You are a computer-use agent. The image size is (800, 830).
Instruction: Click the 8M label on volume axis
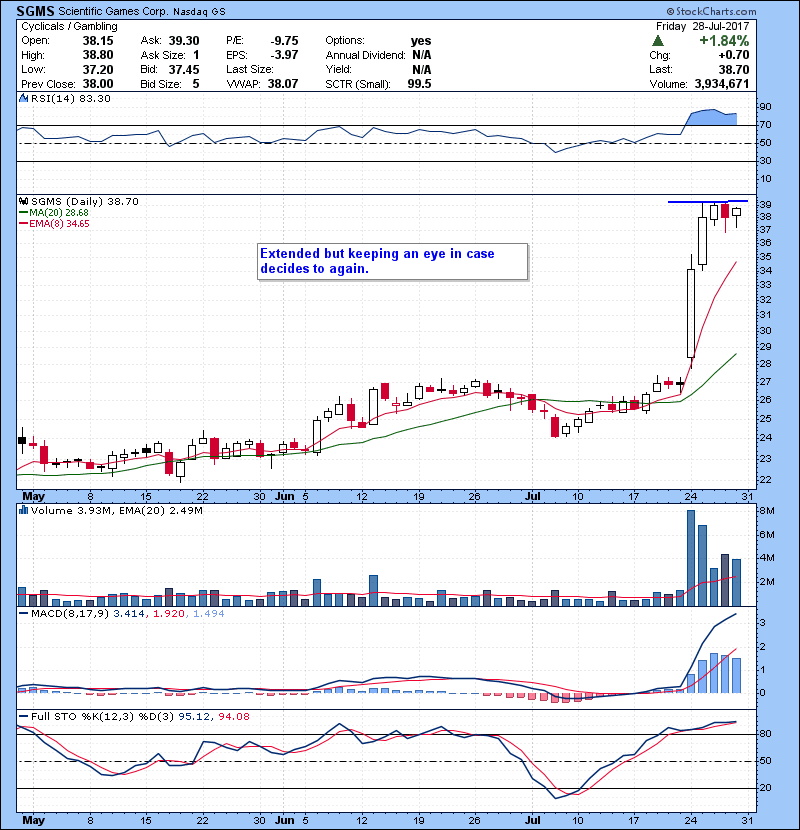tap(767, 511)
